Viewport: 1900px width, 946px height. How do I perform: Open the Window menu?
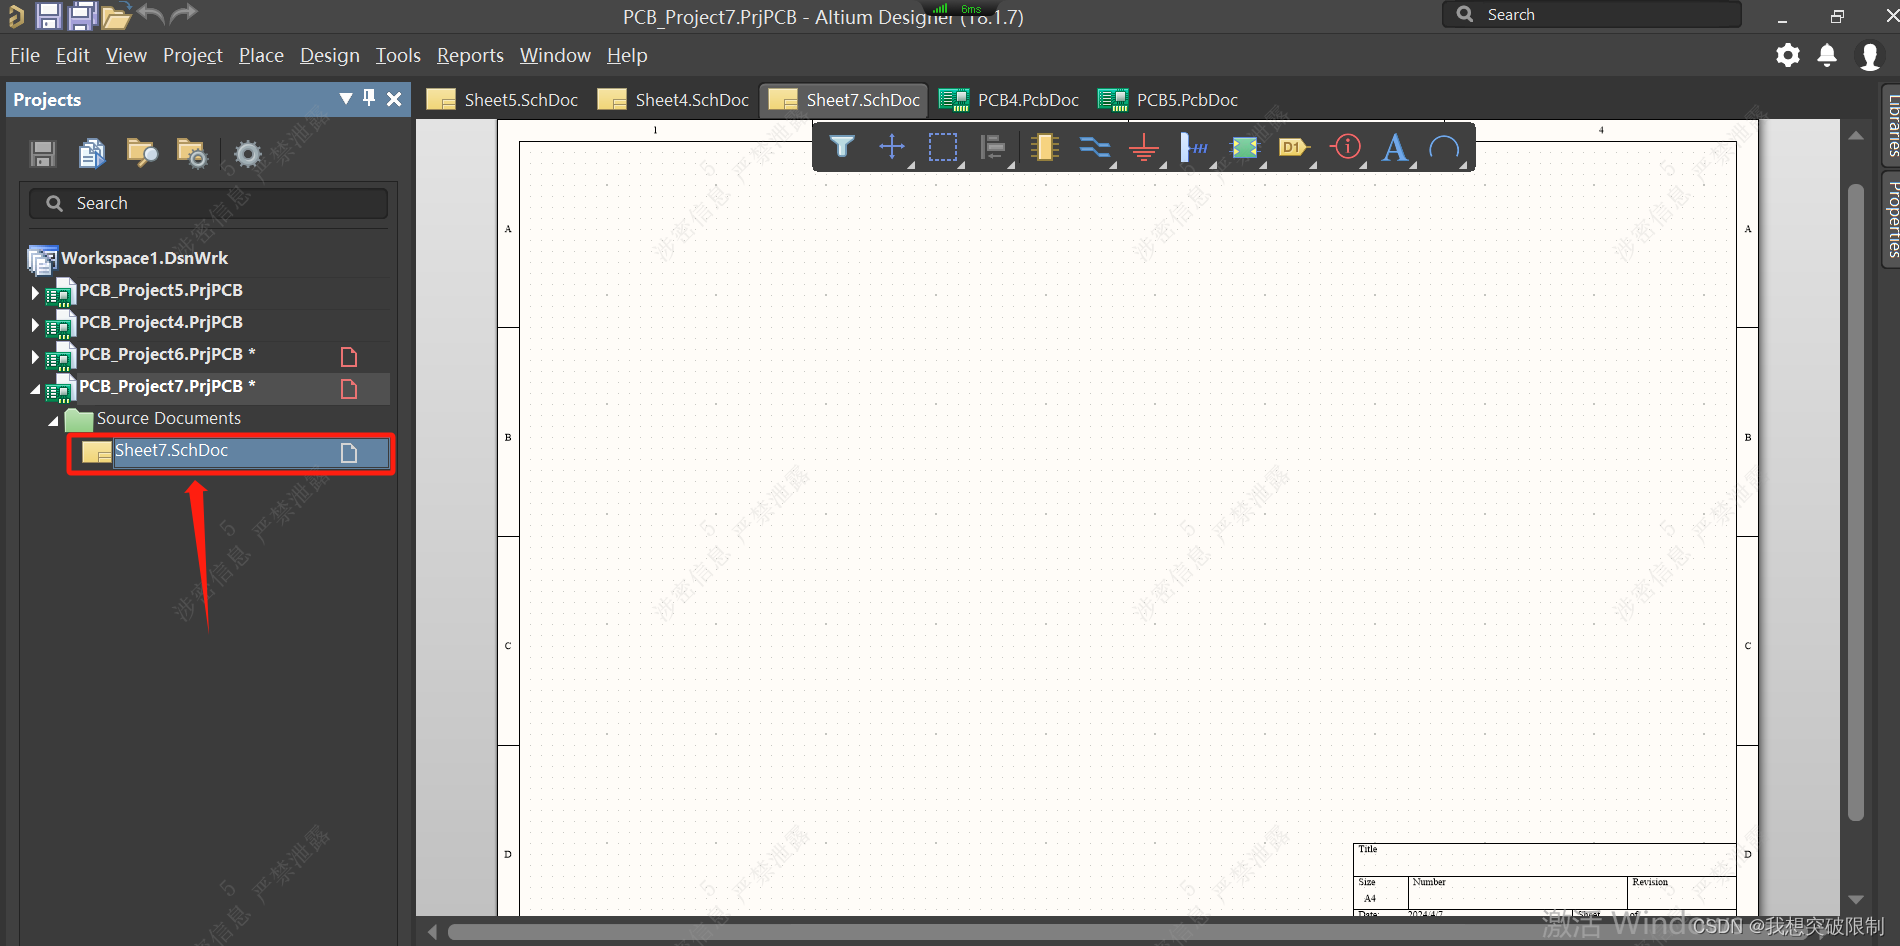pos(555,55)
